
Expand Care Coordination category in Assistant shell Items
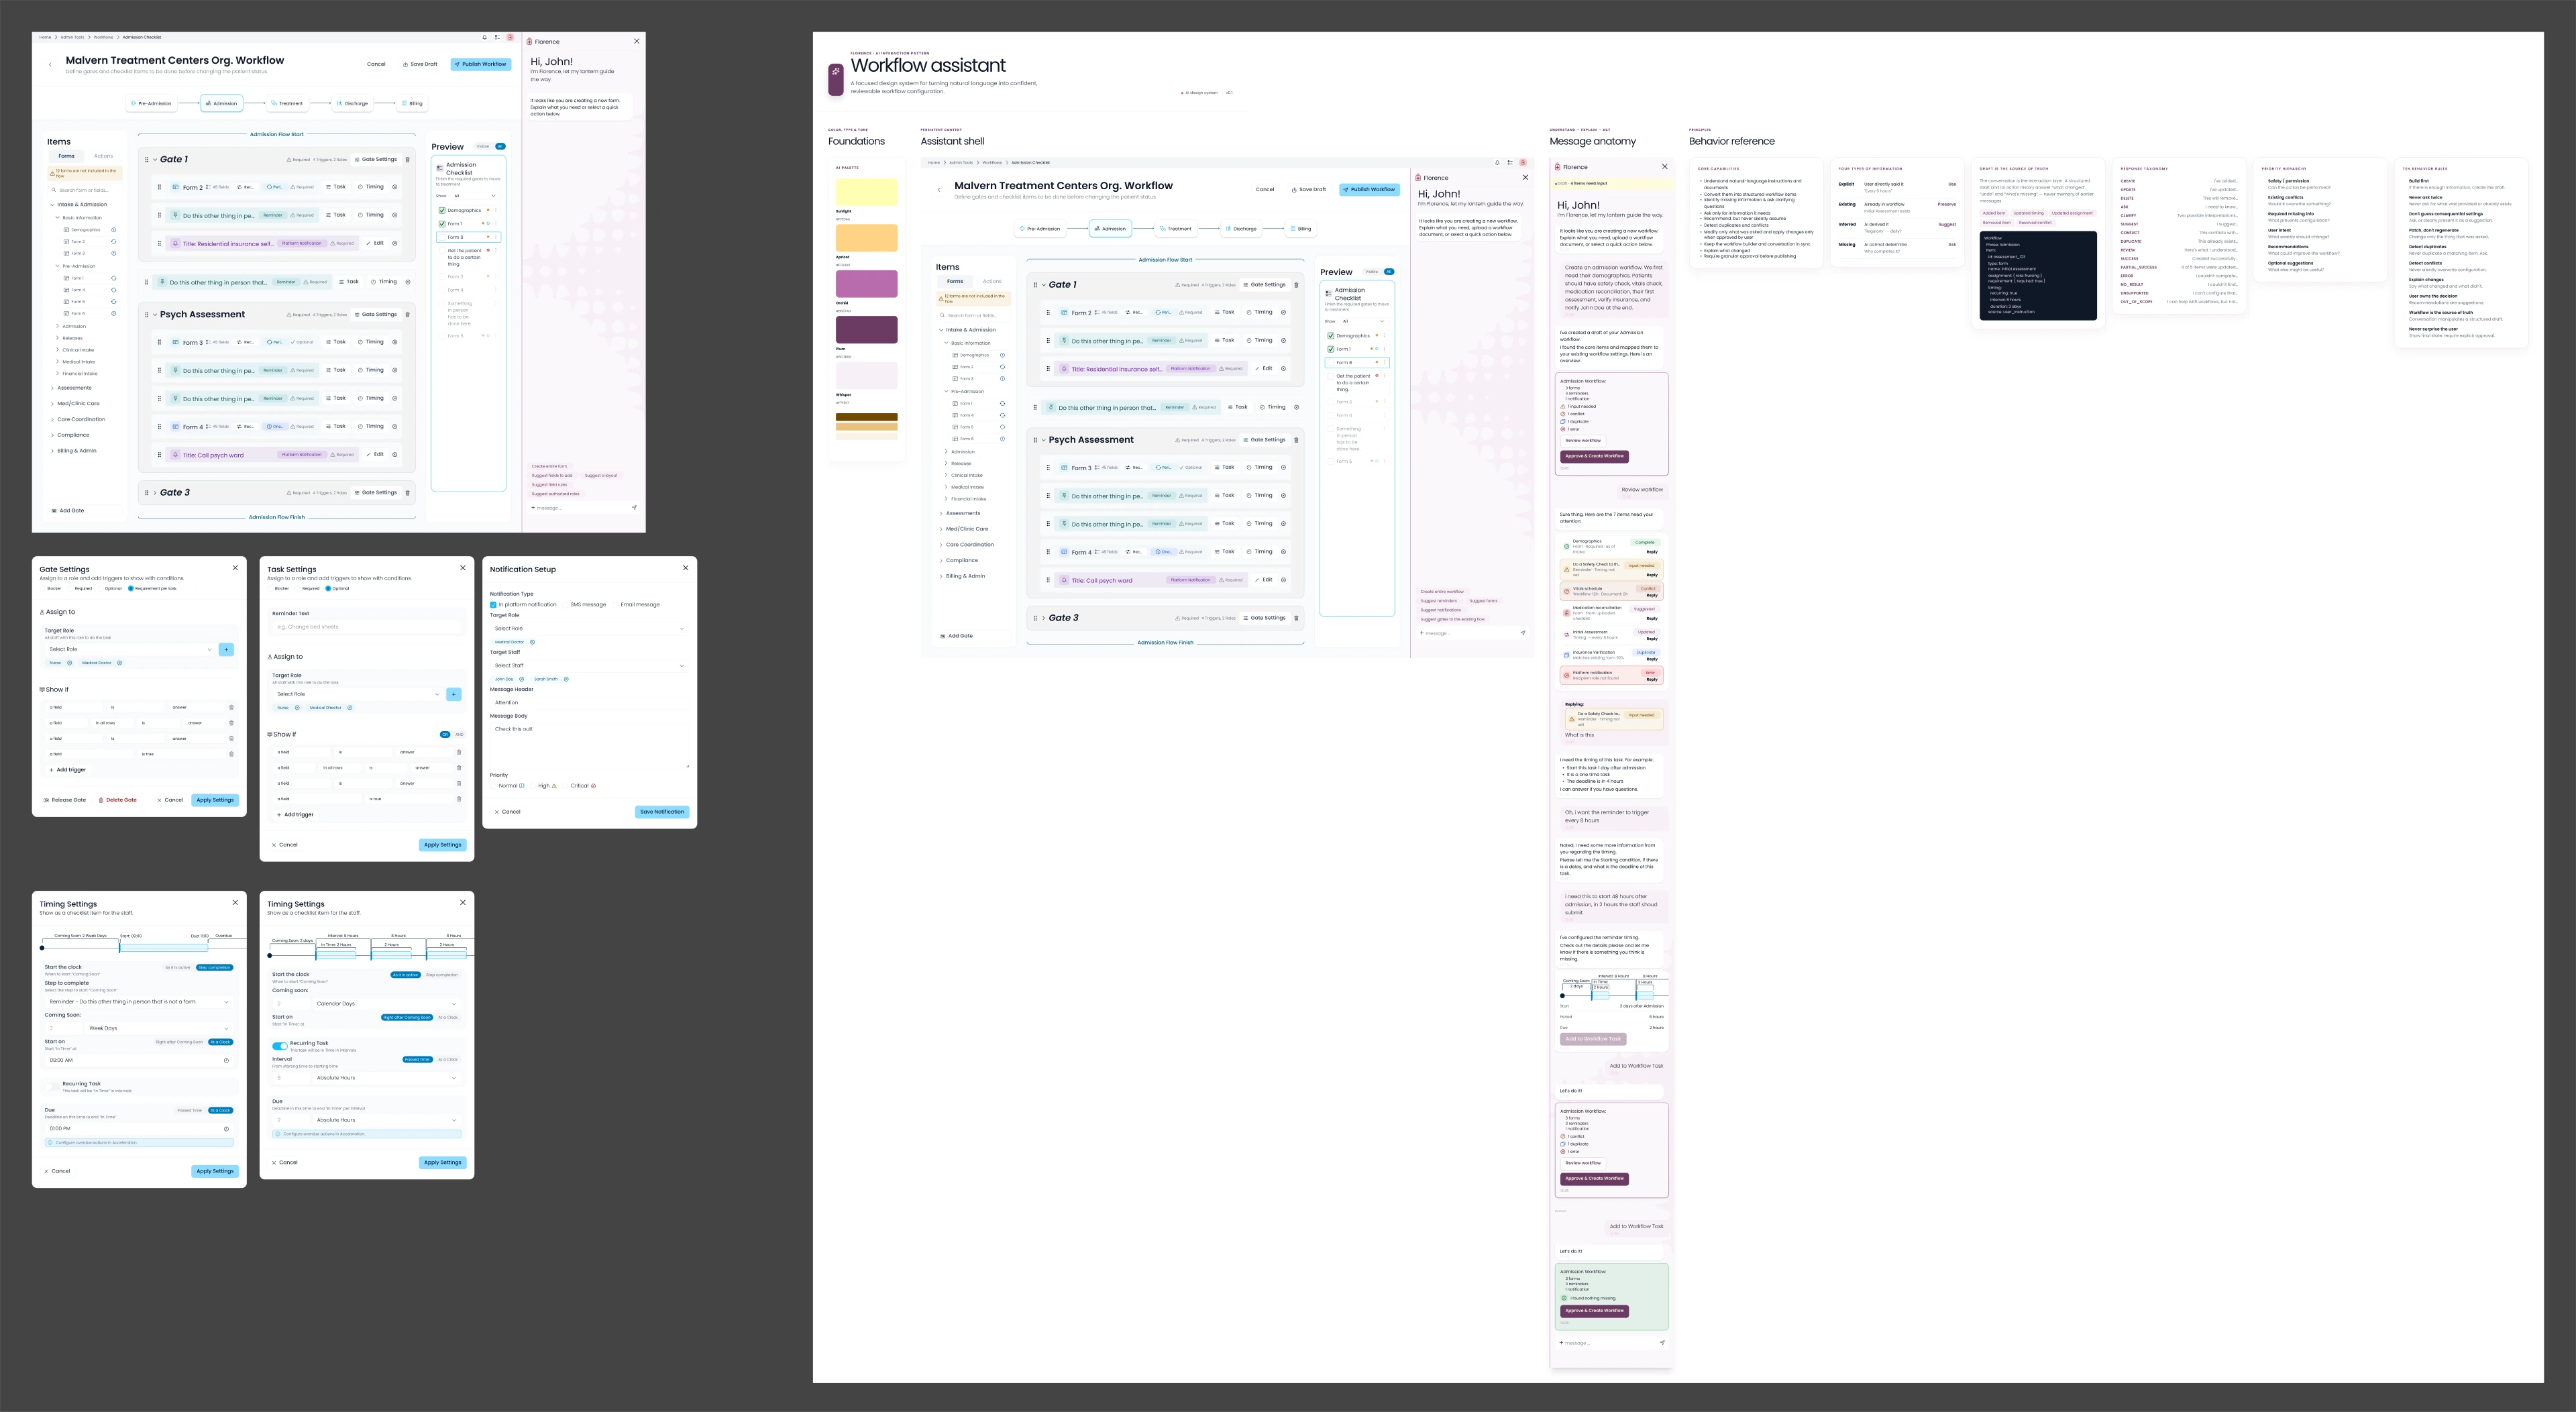click(941, 545)
